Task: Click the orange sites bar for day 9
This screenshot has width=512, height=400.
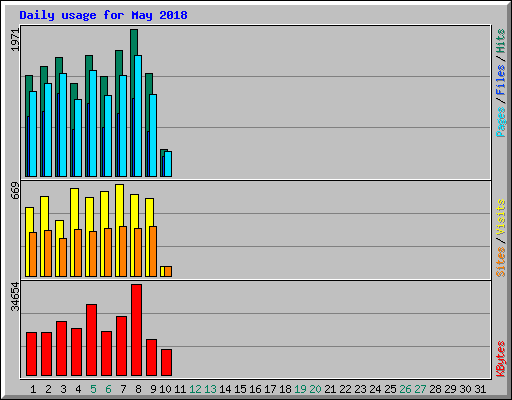Action: 153,251
